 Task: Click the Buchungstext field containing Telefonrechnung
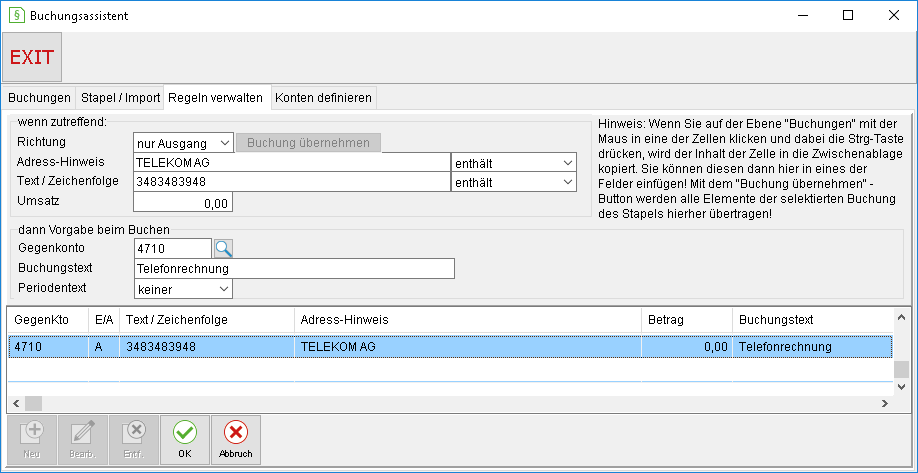[x=294, y=269]
